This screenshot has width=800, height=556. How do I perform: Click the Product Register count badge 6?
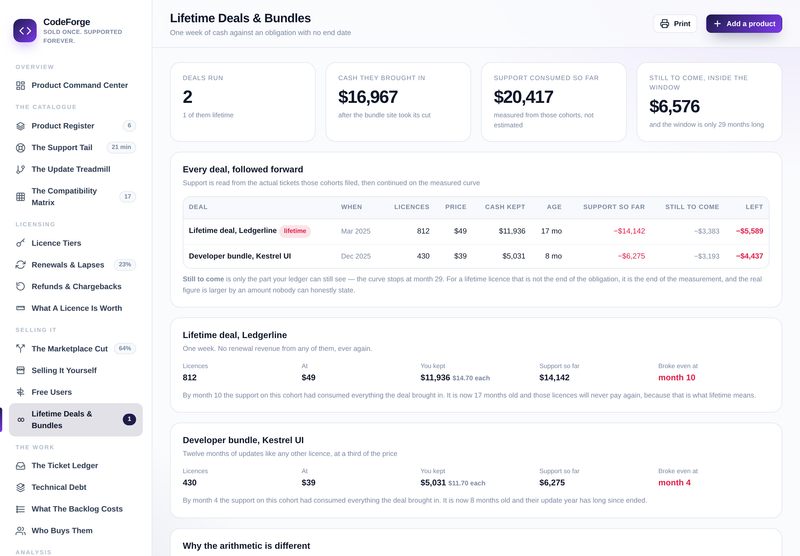[129, 125]
